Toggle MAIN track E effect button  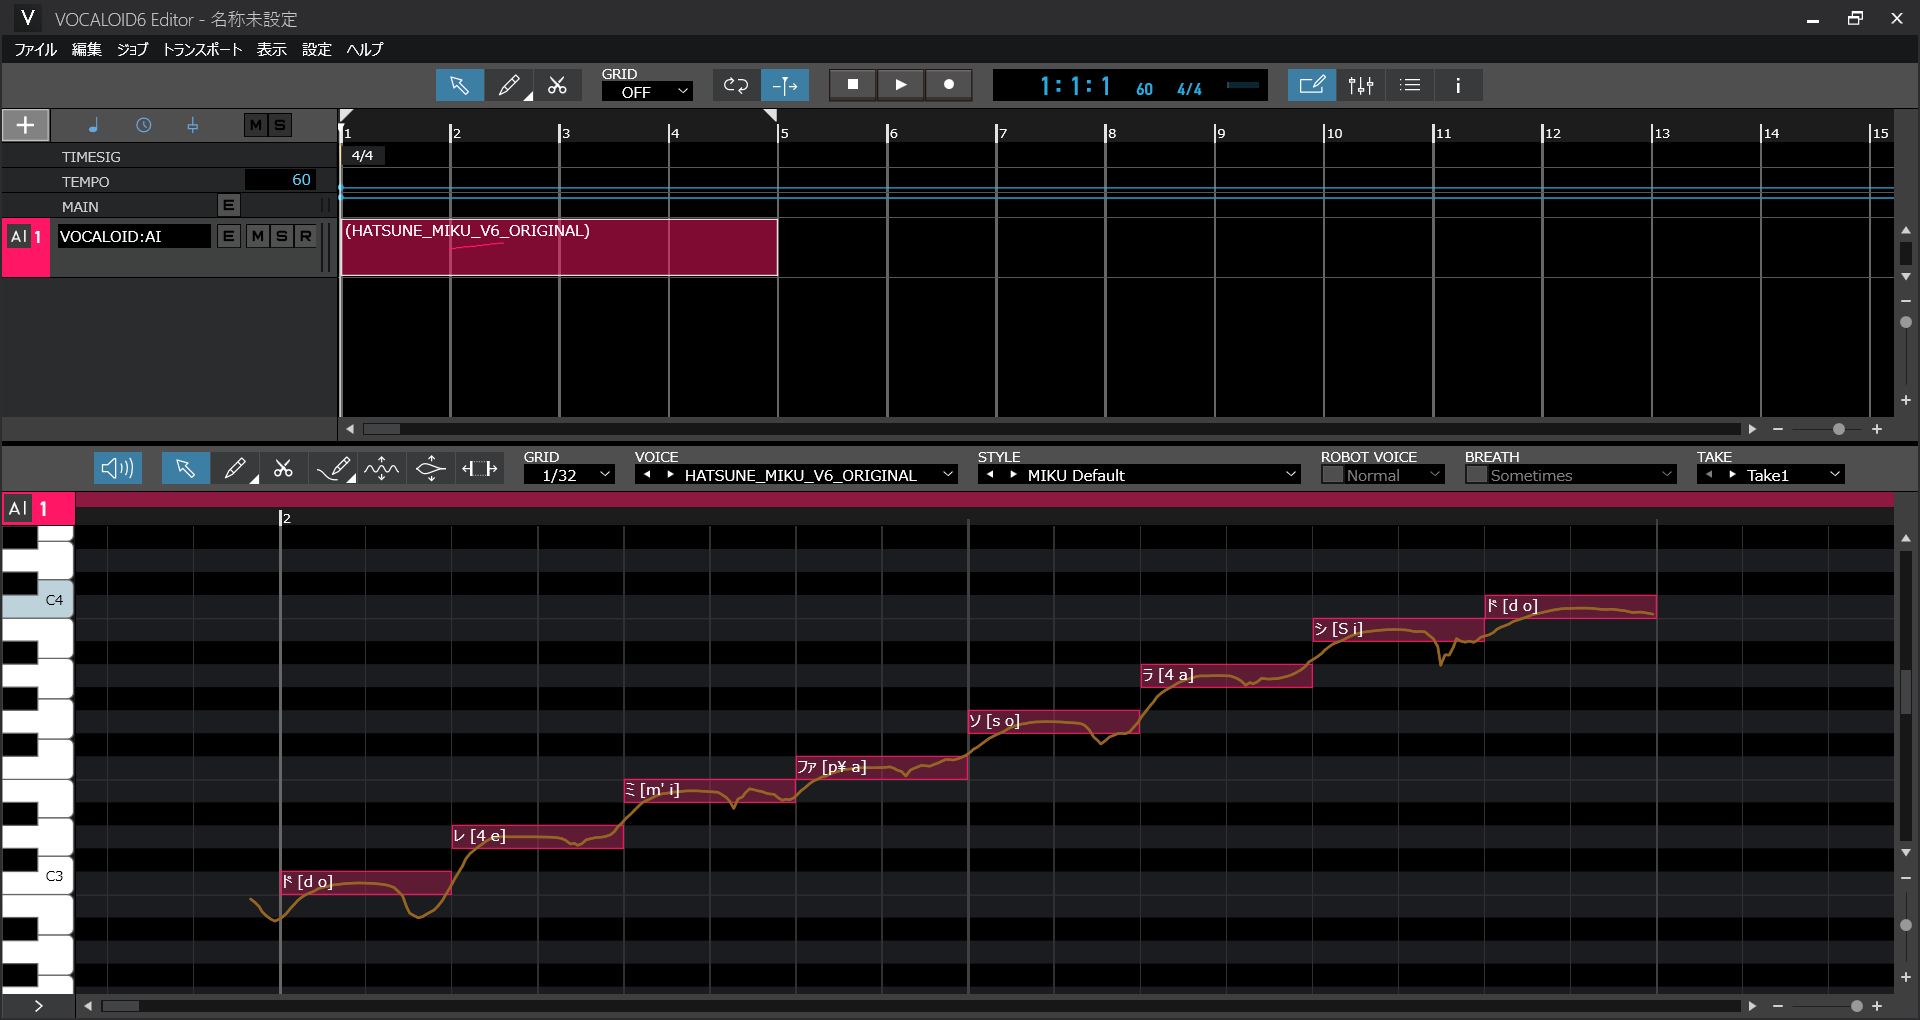pos(229,205)
